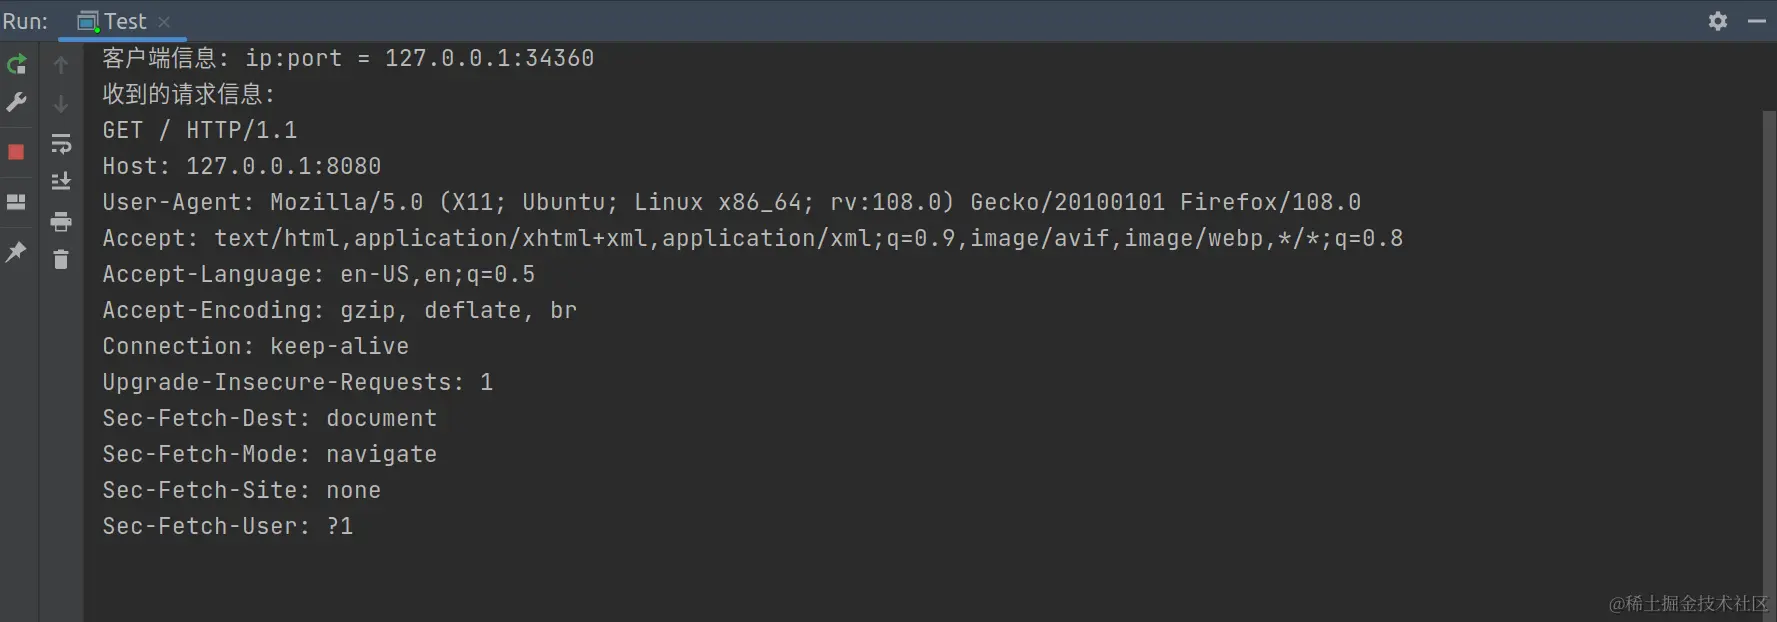Print the console output
This screenshot has width=1777, height=622.
click(x=61, y=221)
